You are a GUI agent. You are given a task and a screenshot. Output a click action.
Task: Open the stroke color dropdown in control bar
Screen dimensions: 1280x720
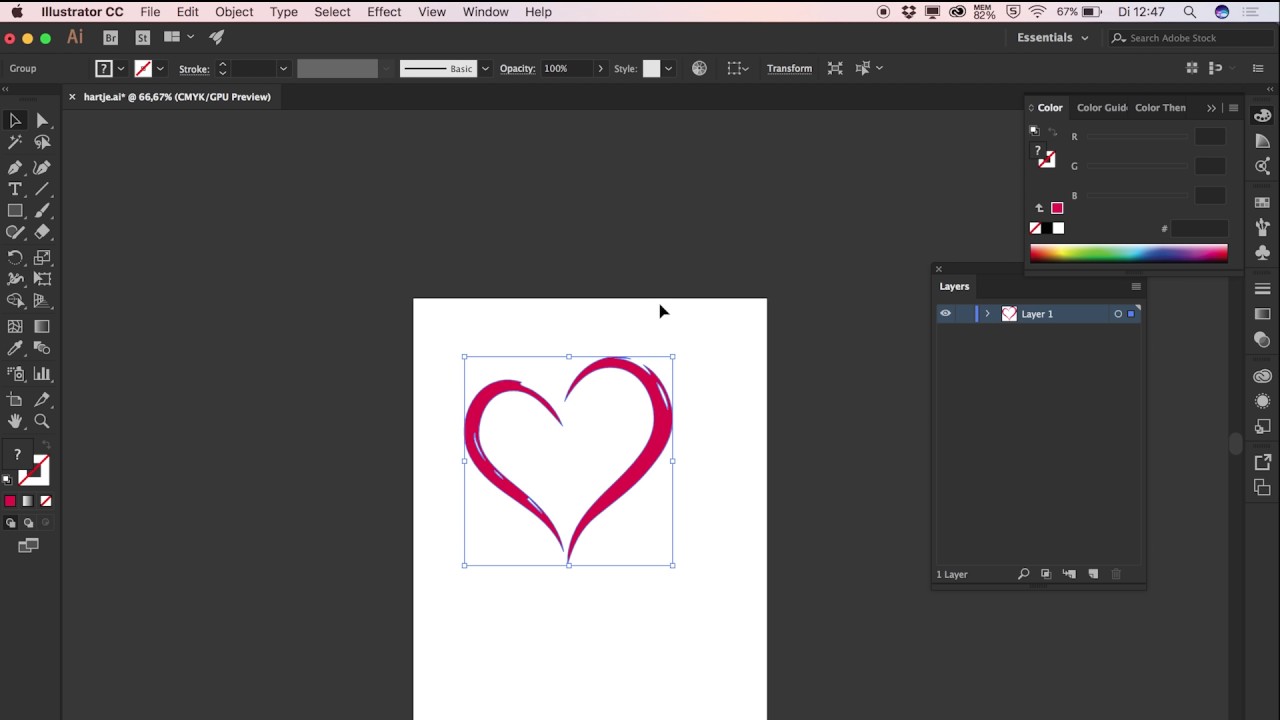click(160, 68)
